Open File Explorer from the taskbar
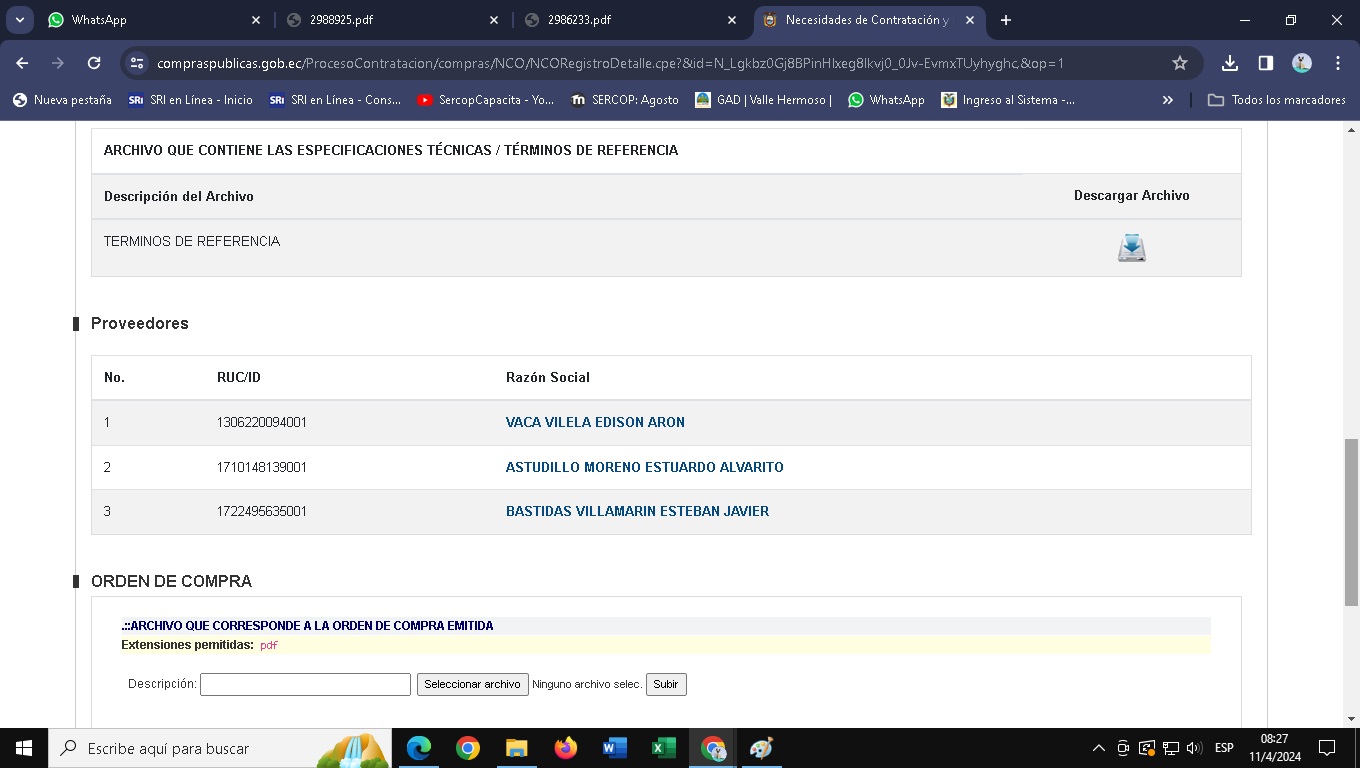1360x768 pixels. click(516, 748)
